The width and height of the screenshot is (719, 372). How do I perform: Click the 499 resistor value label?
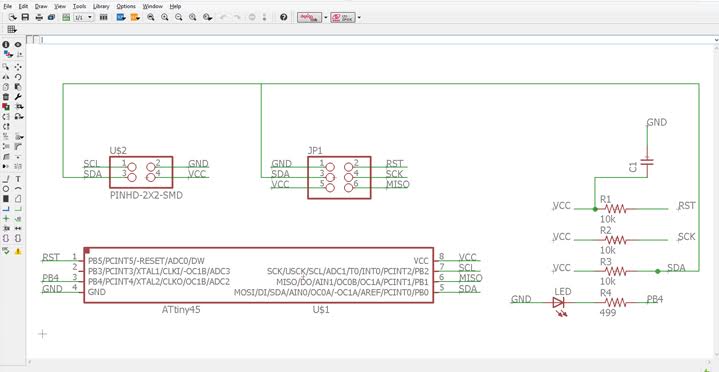pos(608,312)
